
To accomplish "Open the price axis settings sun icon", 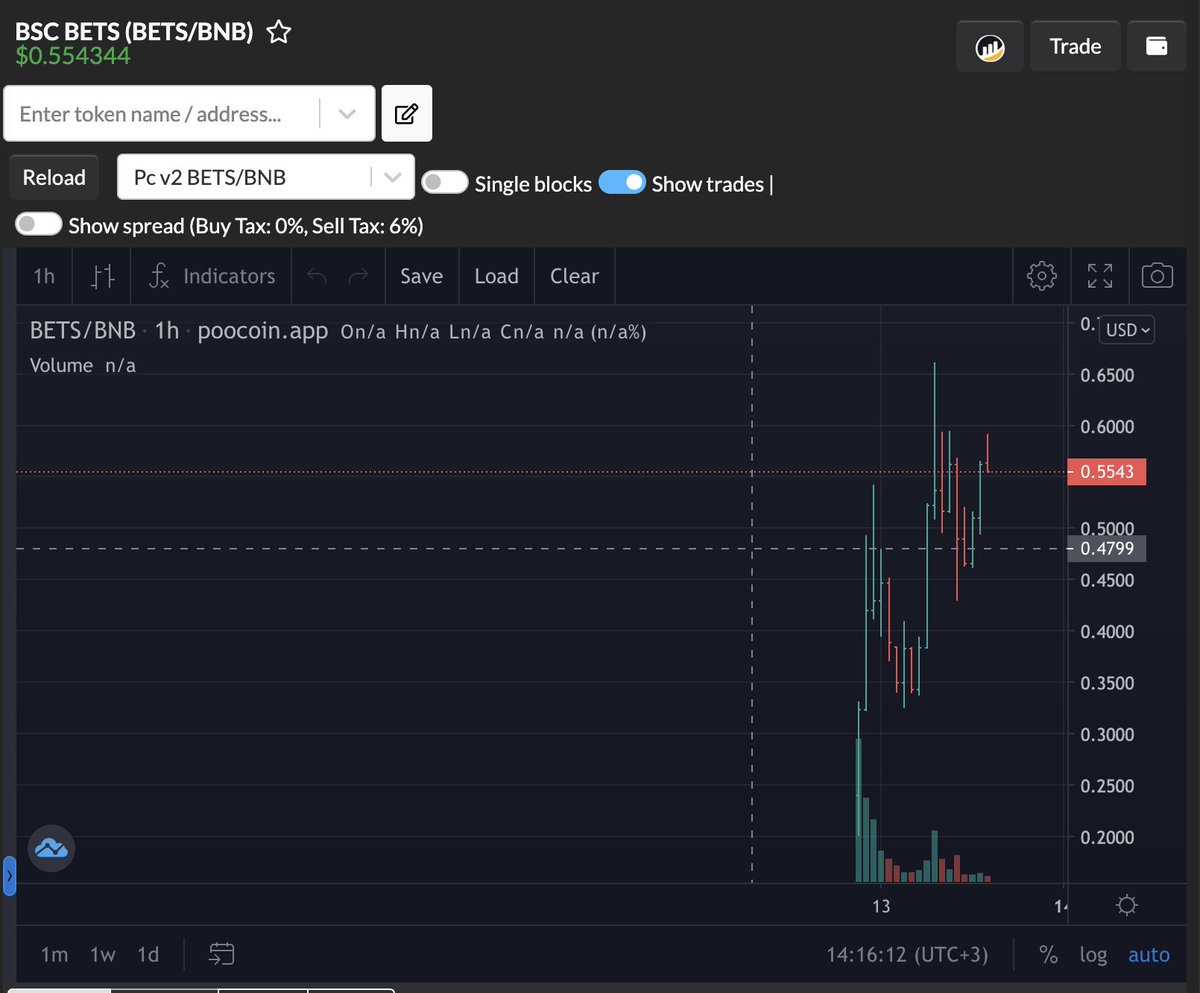I will (x=1127, y=906).
